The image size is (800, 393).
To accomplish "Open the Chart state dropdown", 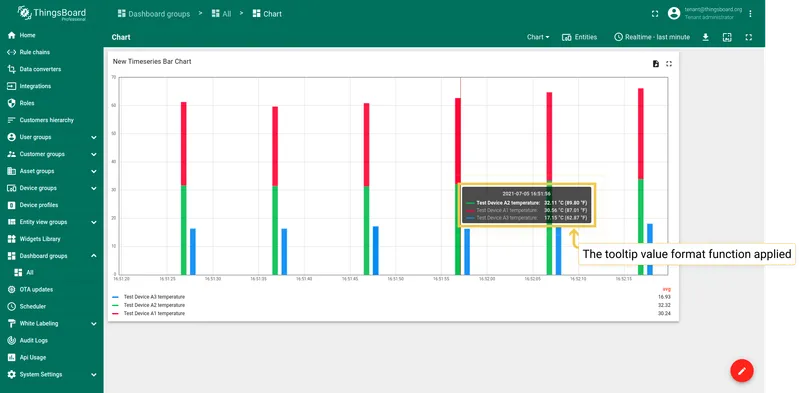I will click(x=538, y=37).
